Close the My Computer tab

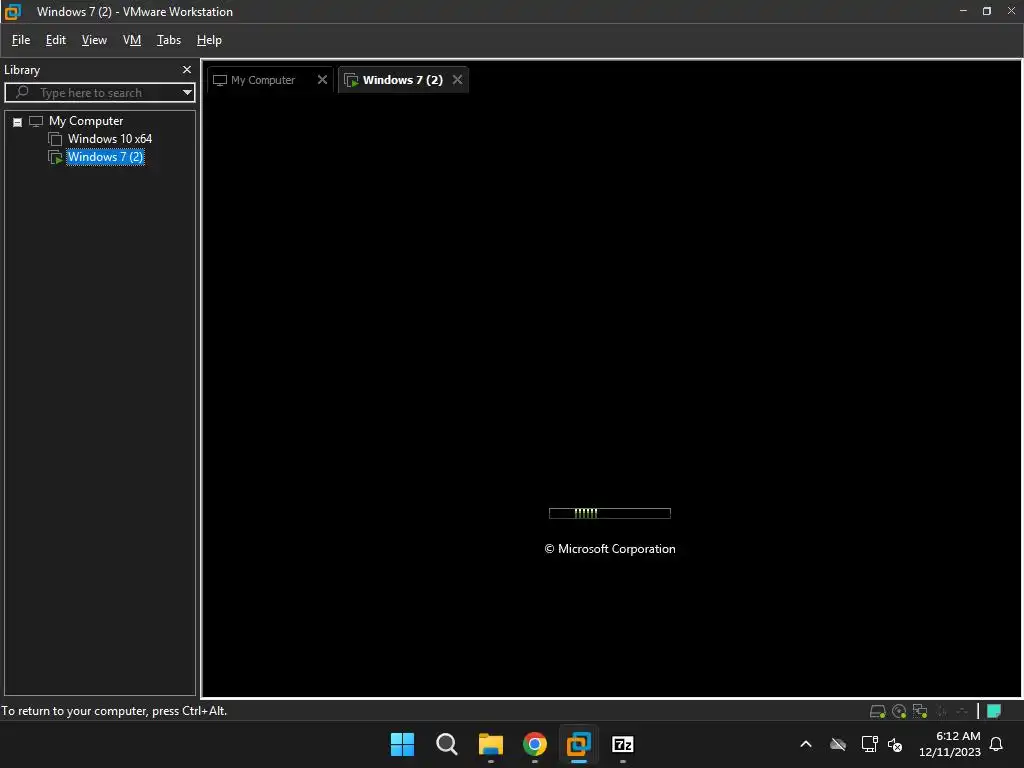coord(322,80)
